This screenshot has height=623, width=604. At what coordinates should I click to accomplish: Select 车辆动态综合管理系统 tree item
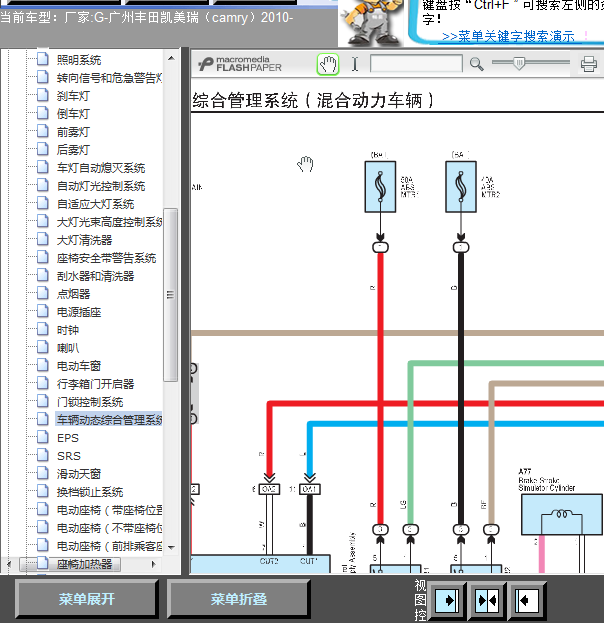[109, 420]
